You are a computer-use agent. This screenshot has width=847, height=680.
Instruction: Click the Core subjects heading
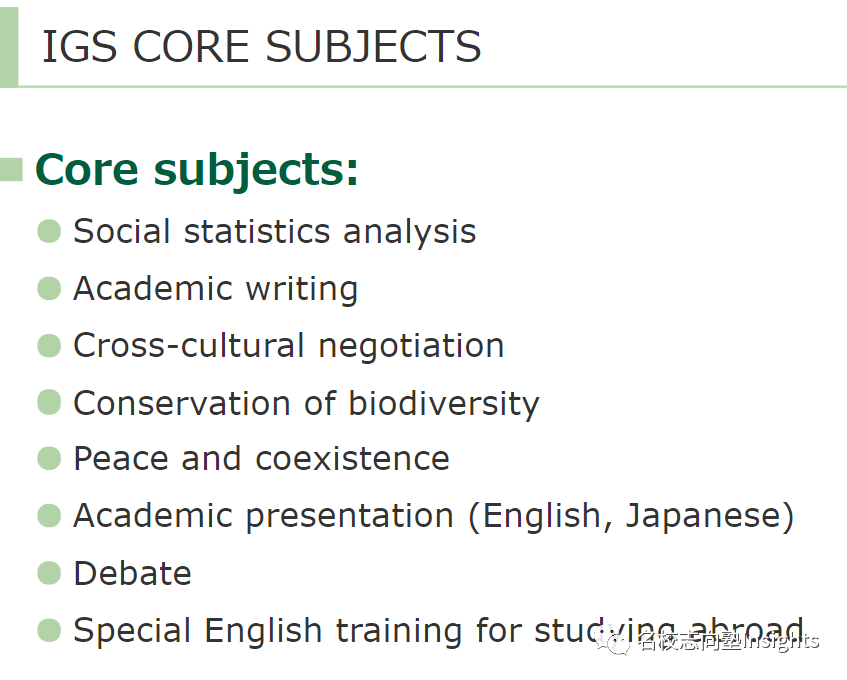(x=197, y=169)
